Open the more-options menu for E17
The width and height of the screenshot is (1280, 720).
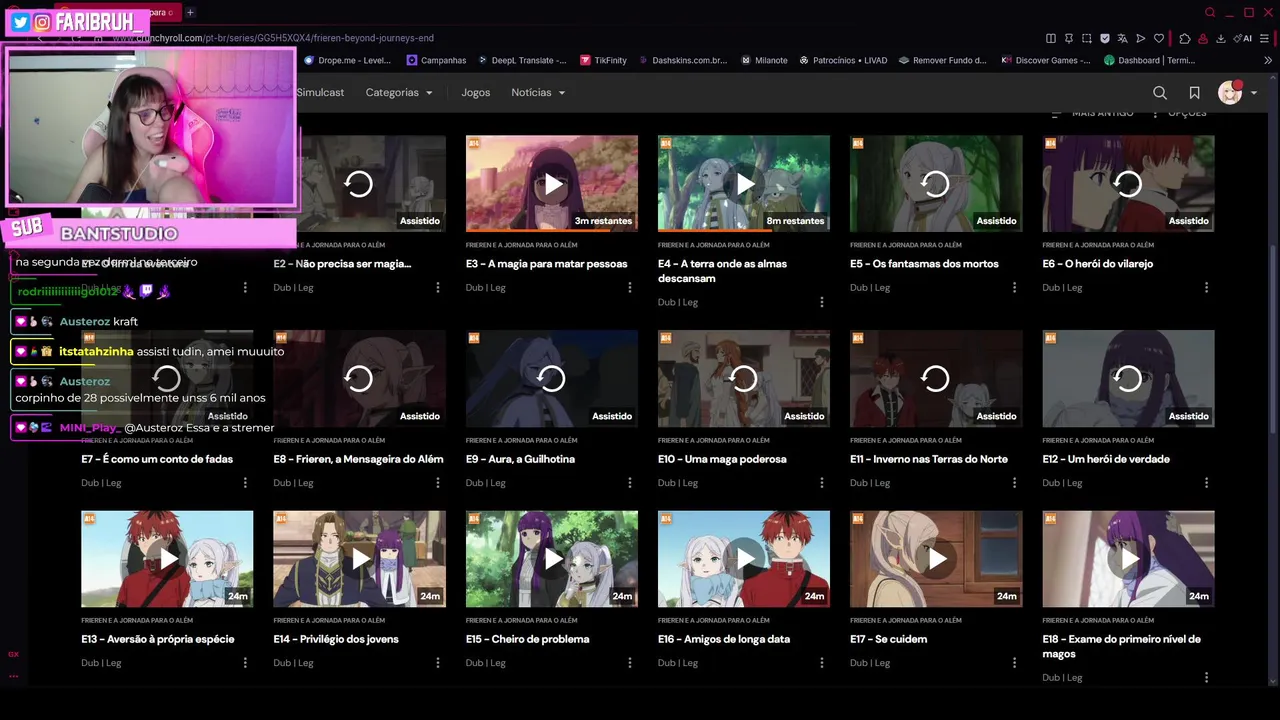click(x=1014, y=663)
